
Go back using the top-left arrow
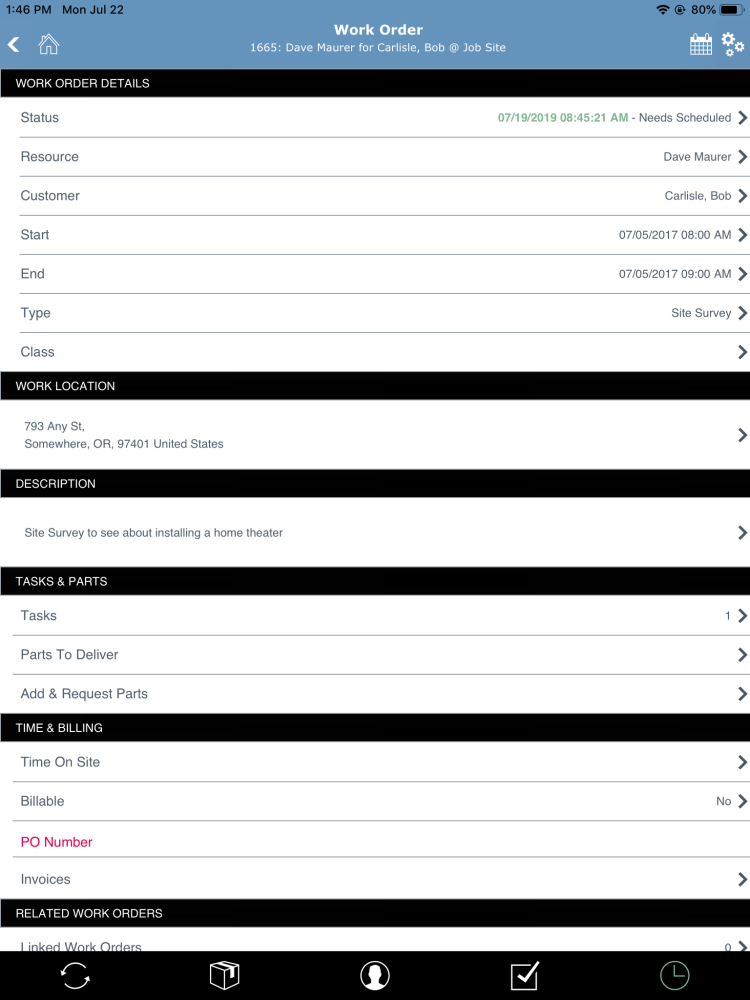13,44
